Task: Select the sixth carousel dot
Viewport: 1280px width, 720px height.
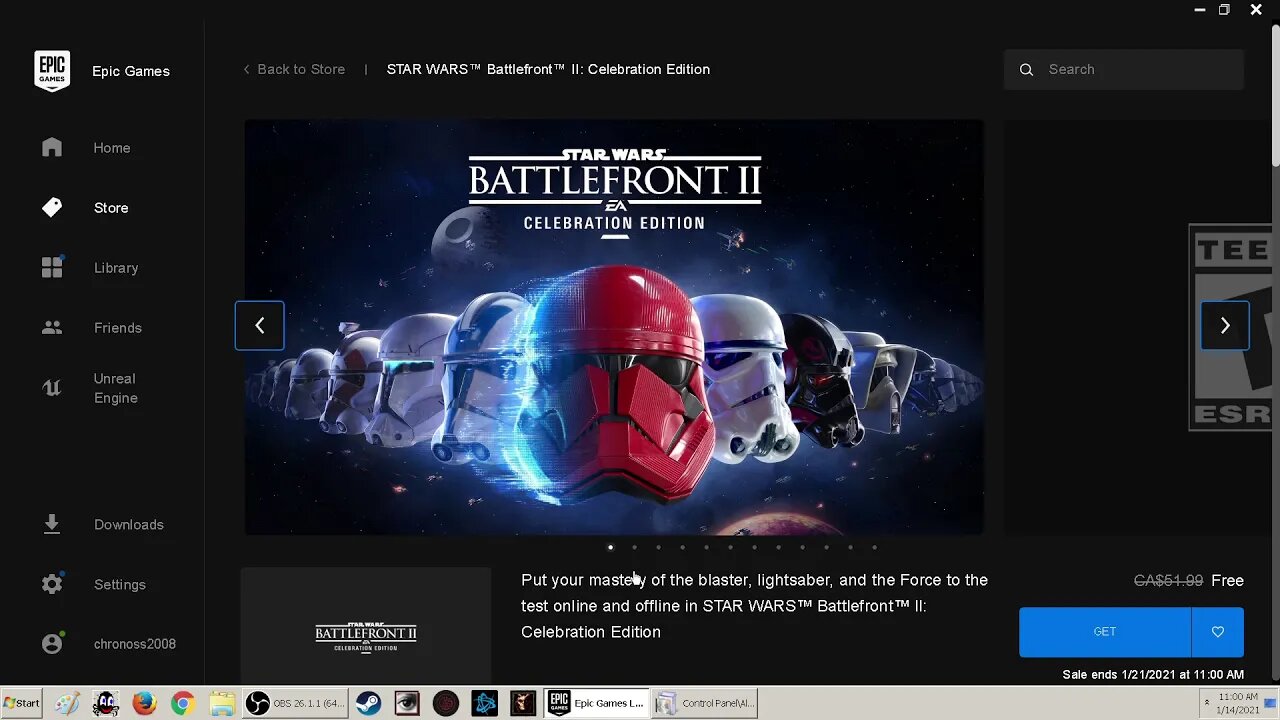Action: point(730,547)
